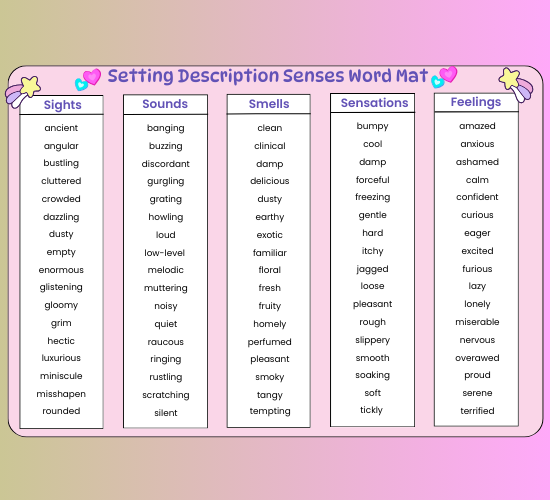Image resolution: width=550 pixels, height=500 pixels.
Task: Select the Sights column header
Action: [x=62, y=105]
